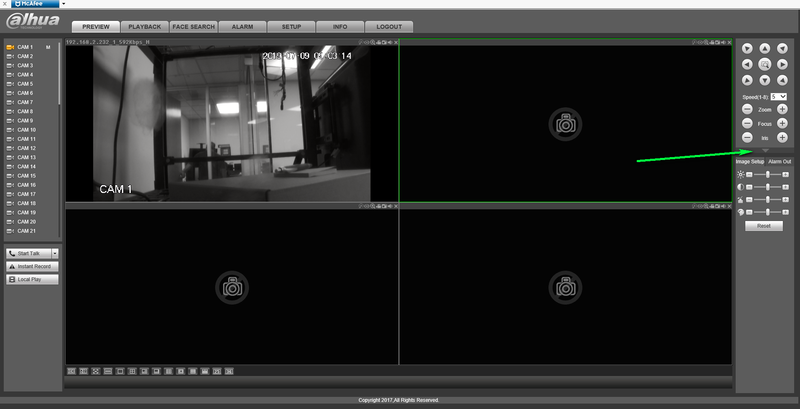
Task: Decrease saturation with its minus button
Action: [x=749, y=199]
